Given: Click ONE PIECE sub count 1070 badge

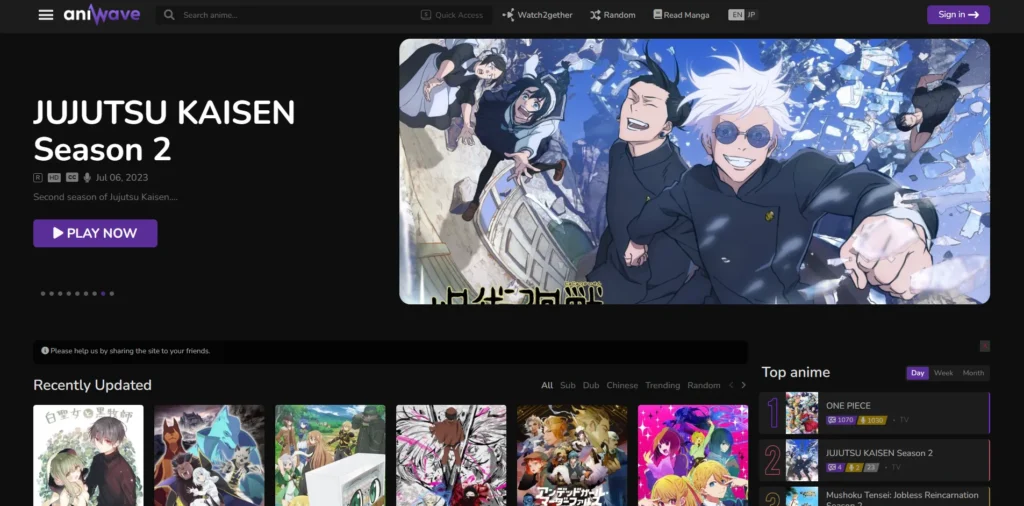Looking at the screenshot, I should 840,420.
